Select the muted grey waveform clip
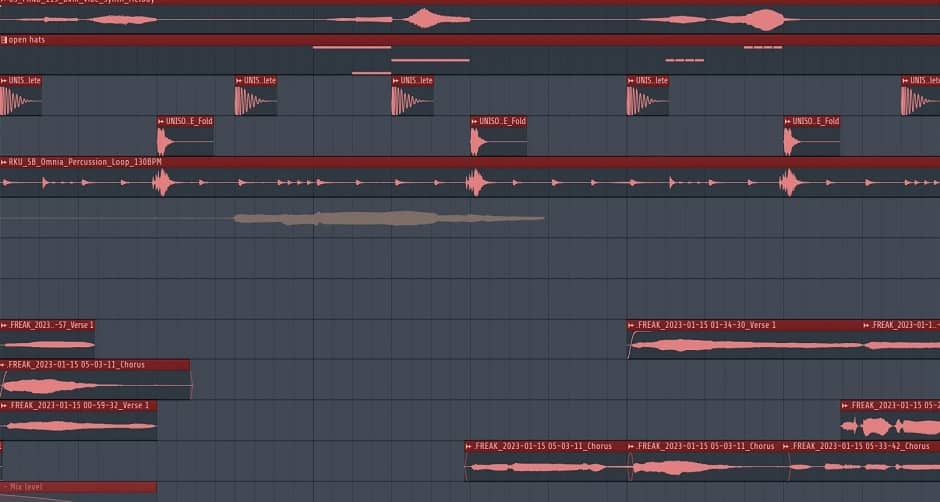Image resolution: width=940 pixels, height=502 pixels. click(x=390, y=218)
